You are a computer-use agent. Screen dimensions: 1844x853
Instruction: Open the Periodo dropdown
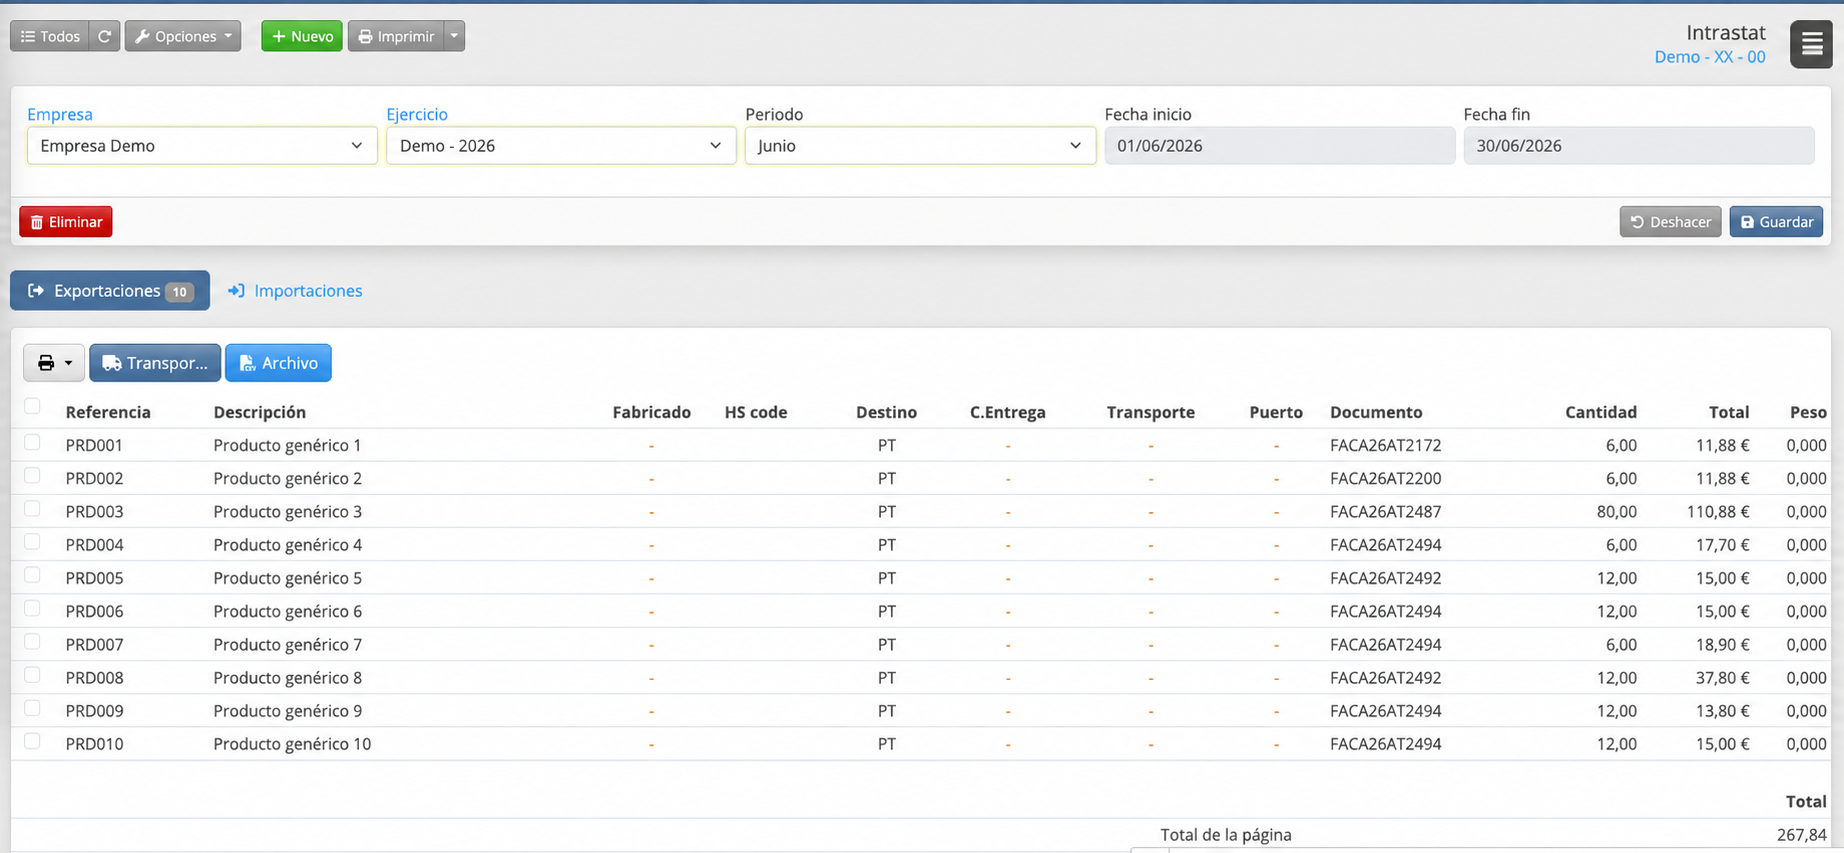coord(920,146)
